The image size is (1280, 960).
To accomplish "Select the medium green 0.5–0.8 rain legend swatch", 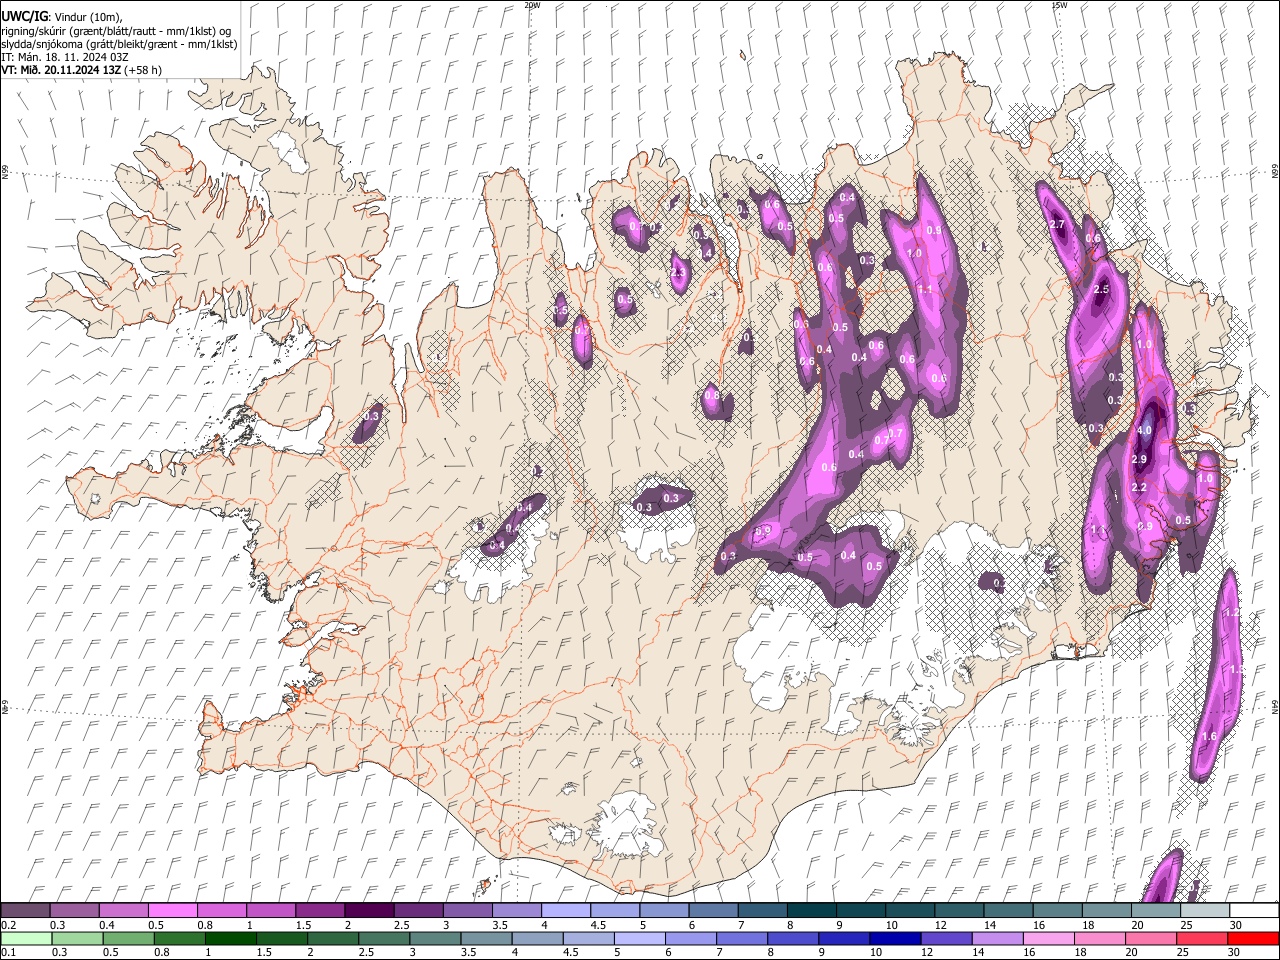I will click(129, 939).
